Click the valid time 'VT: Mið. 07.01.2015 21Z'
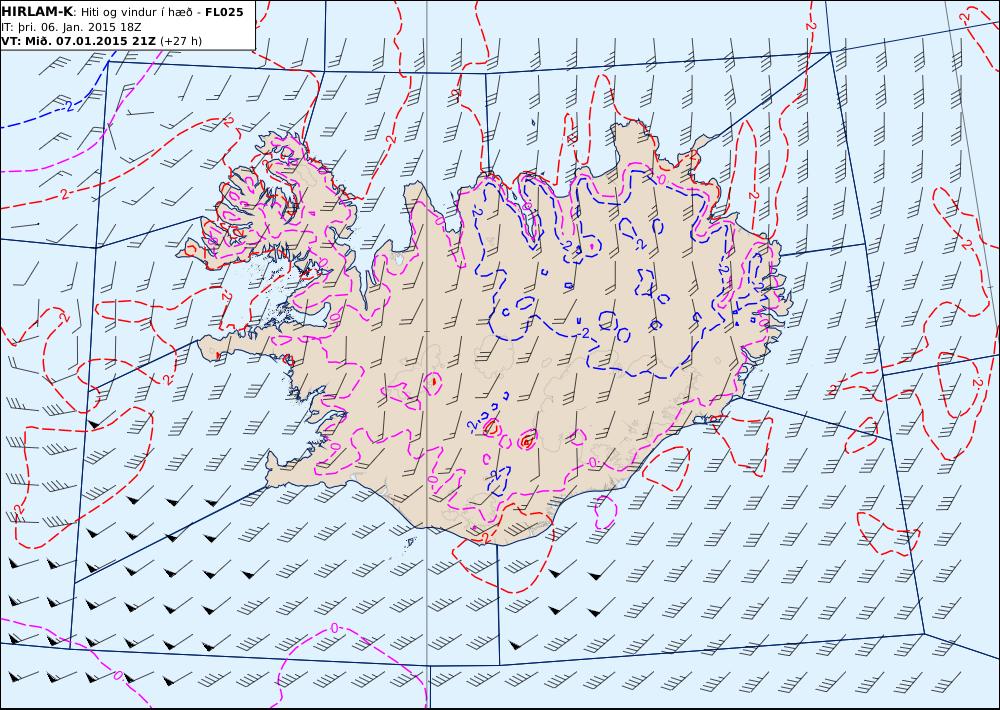 [78, 41]
